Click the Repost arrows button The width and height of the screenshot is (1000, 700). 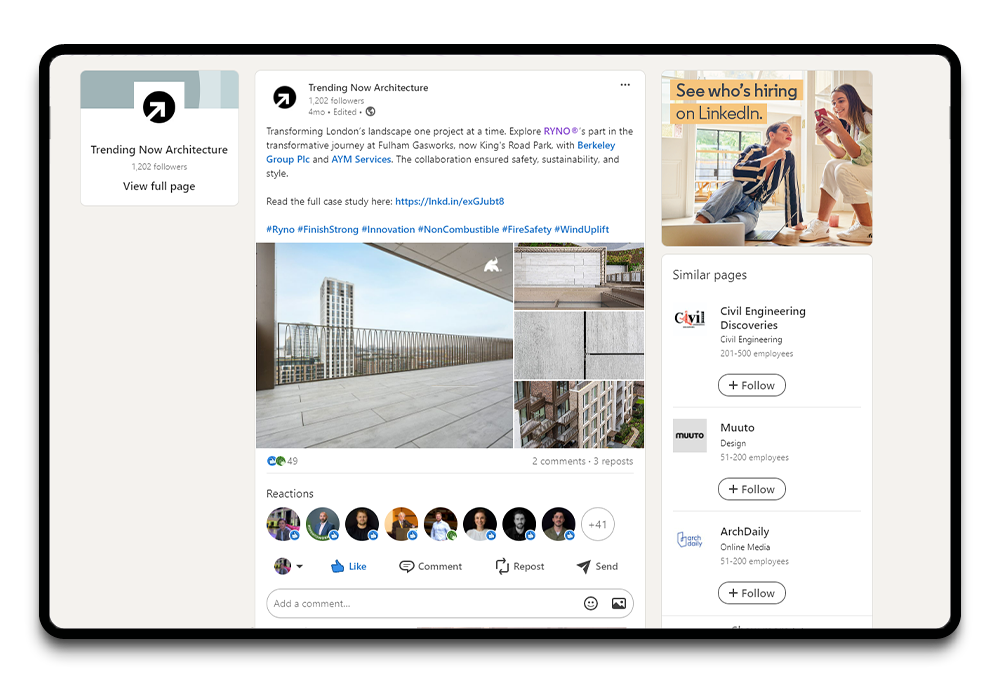(x=520, y=566)
